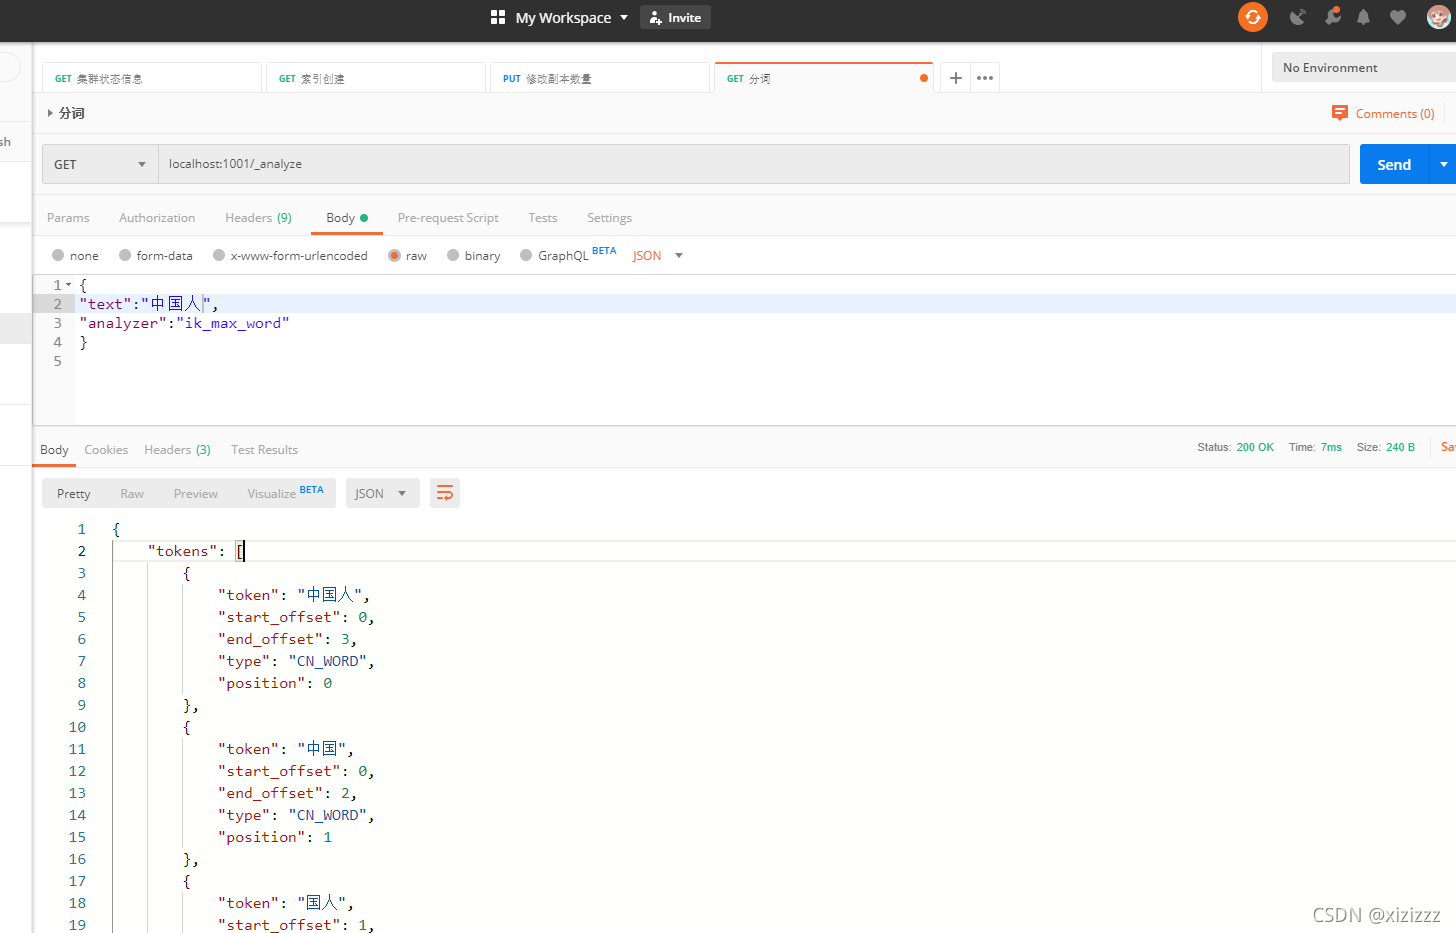Screen dimensions: 1456x933
Task: Click the ik_max_word analyzer line in body editor
Action: pos(184,323)
